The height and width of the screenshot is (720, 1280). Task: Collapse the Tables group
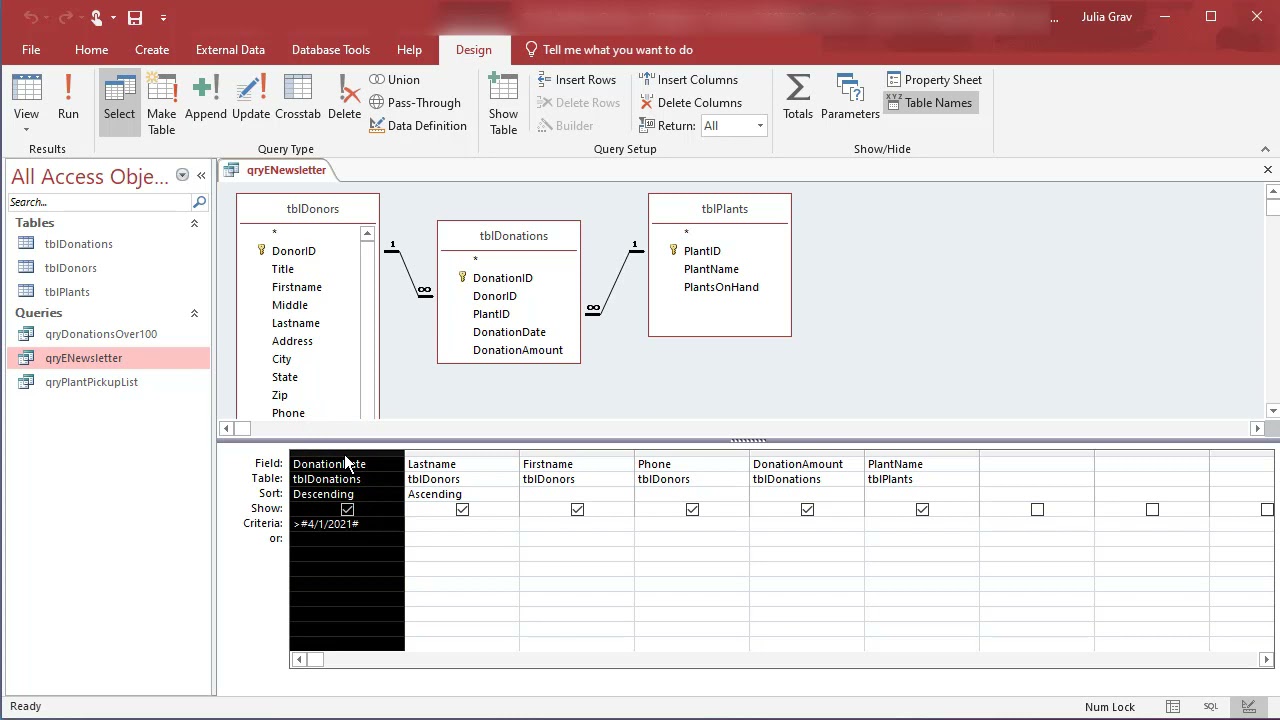[x=194, y=223]
